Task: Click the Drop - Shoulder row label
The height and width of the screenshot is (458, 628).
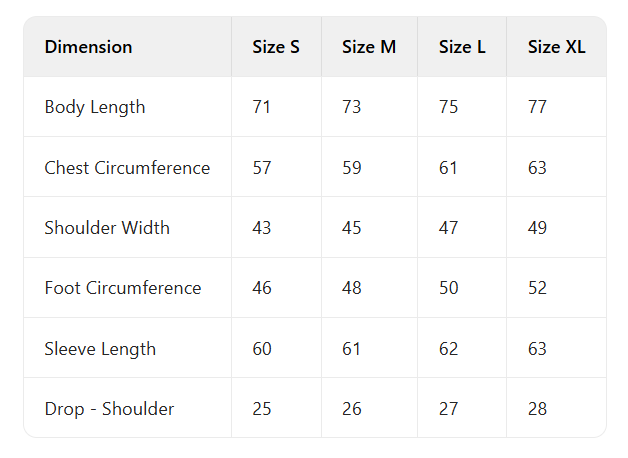Action: (109, 409)
